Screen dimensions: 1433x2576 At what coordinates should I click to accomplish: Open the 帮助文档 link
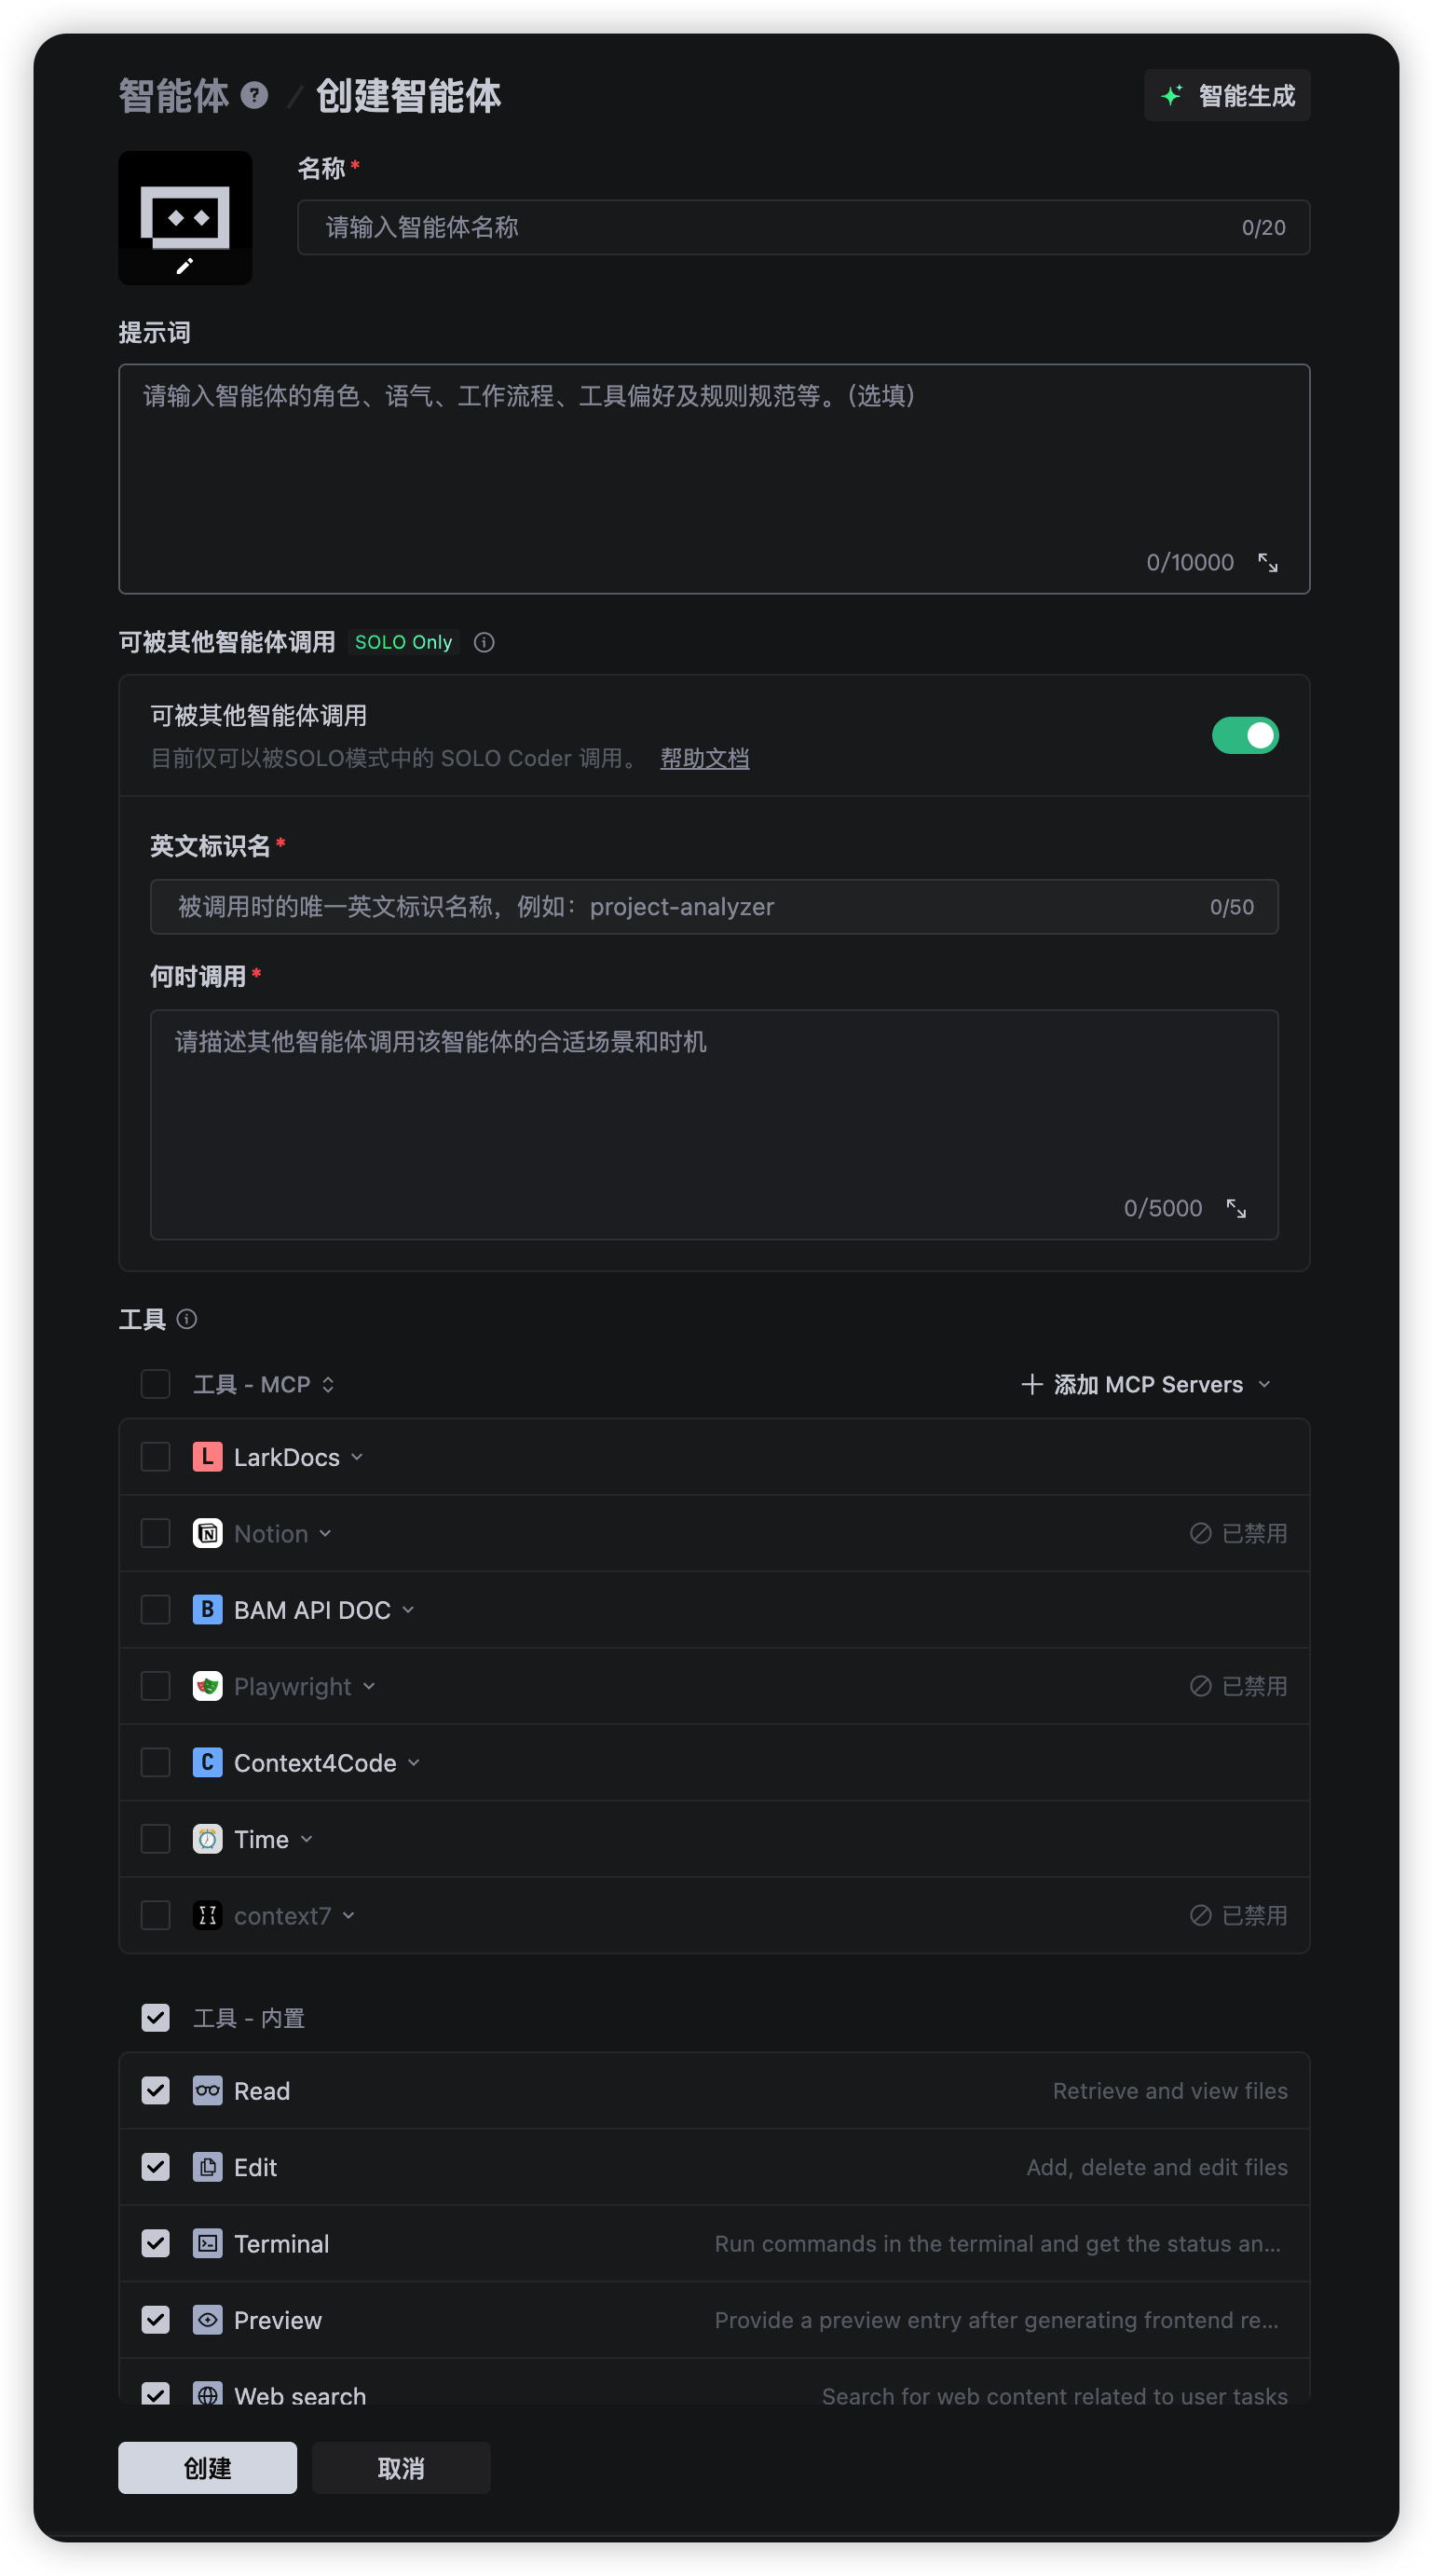(x=705, y=758)
